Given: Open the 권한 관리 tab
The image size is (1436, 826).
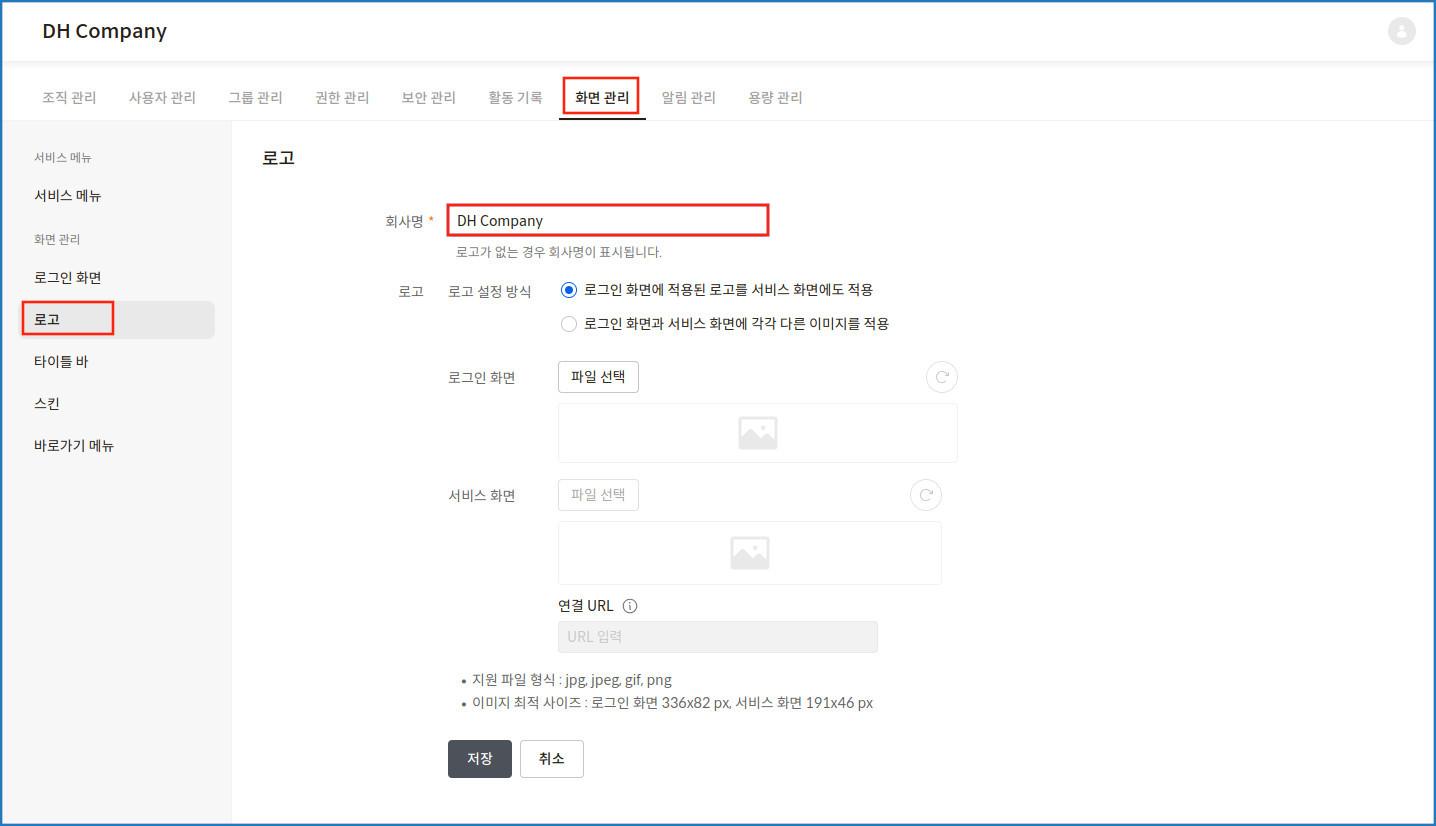Looking at the screenshot, I should tap(342, 98).
